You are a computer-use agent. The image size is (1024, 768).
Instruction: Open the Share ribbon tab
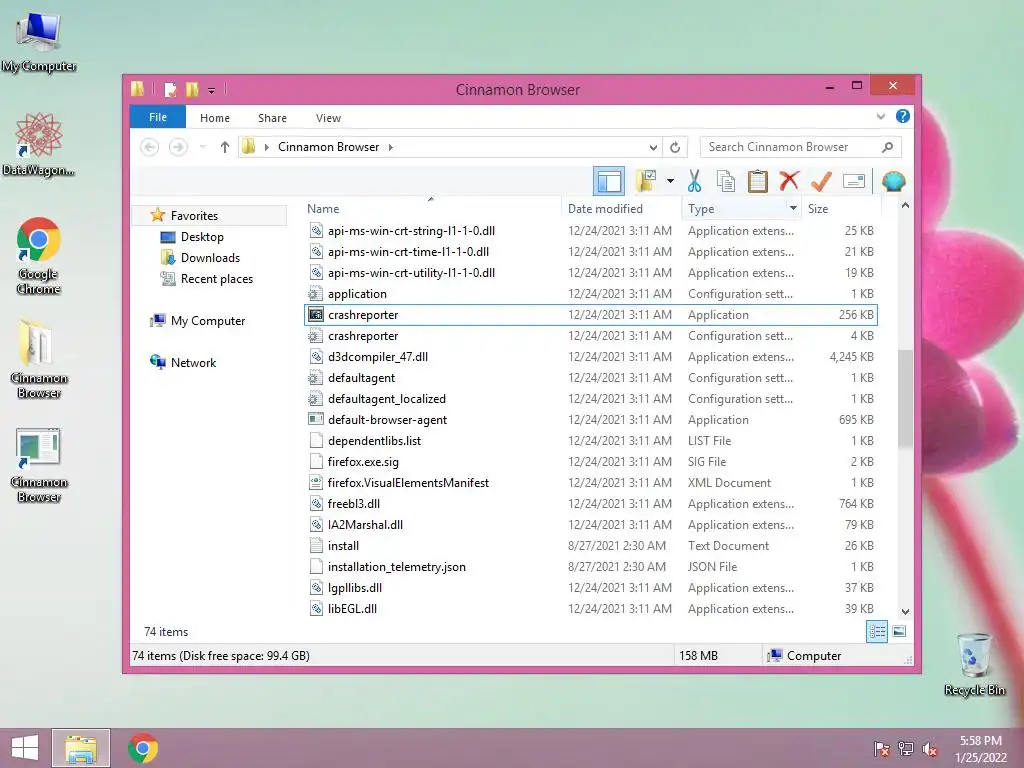tap(272, 118)
